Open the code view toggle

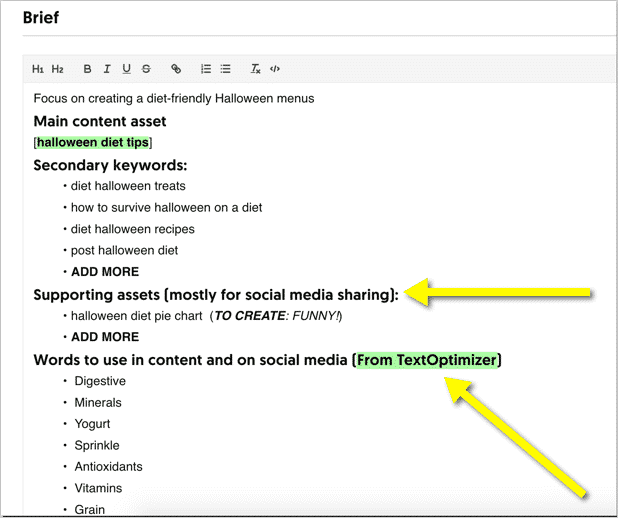(x=275, y=69)
